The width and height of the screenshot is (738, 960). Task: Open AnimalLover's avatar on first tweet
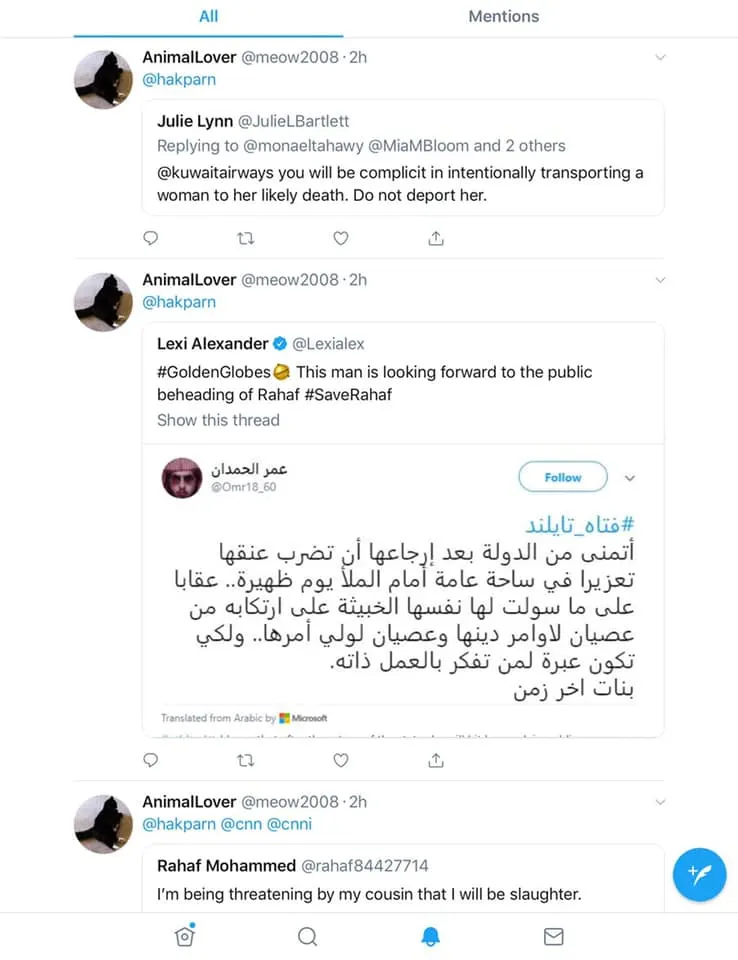click(104, 78)
